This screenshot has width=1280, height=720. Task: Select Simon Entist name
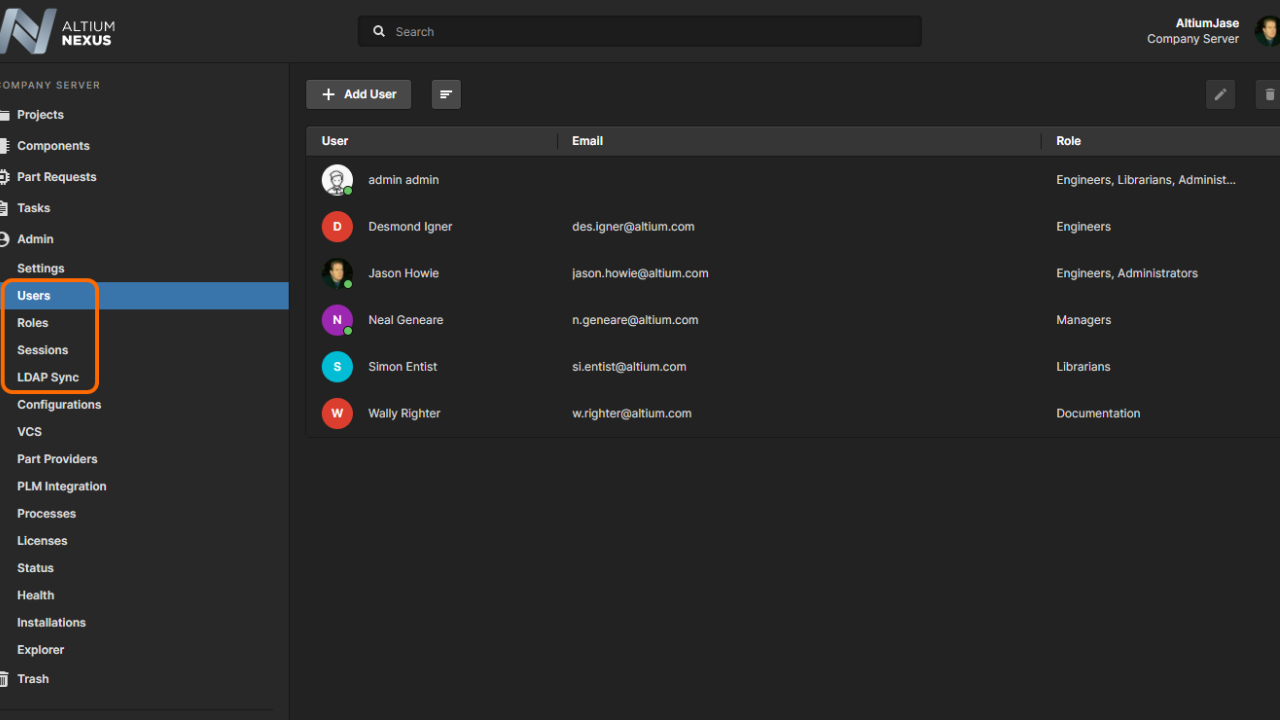click(402, 367)
